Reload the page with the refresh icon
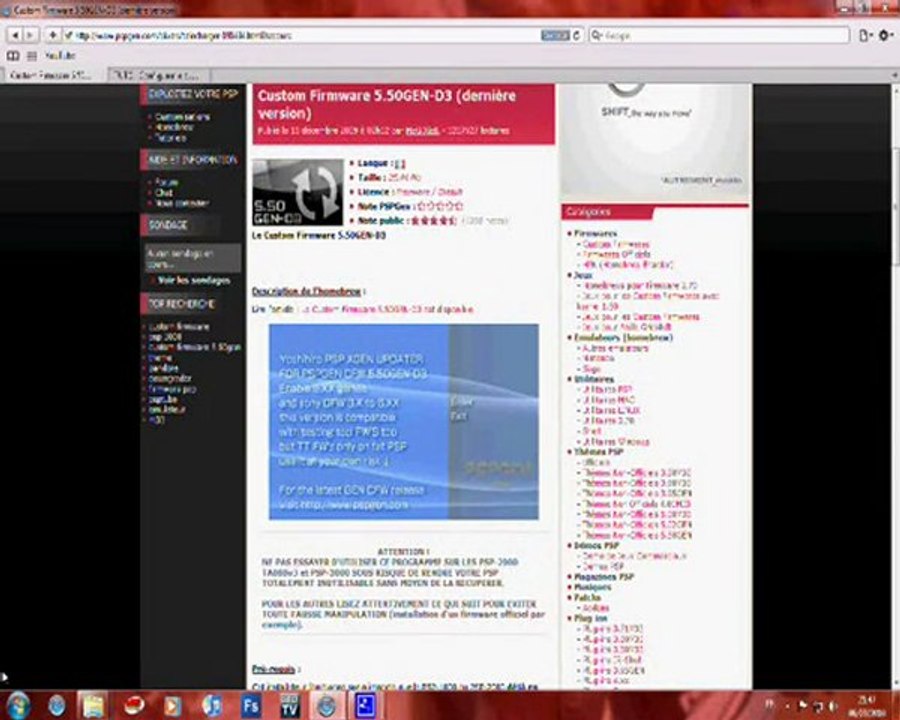900x720 pixels. [x=577, y=36]
